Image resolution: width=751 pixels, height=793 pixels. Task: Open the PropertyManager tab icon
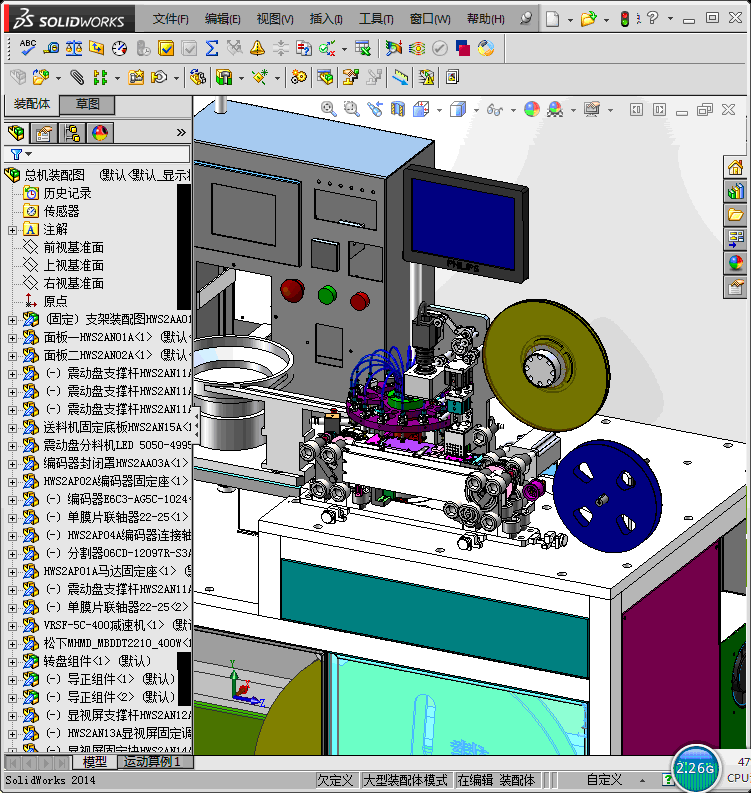pyautogui.click(x=44, y=133)
